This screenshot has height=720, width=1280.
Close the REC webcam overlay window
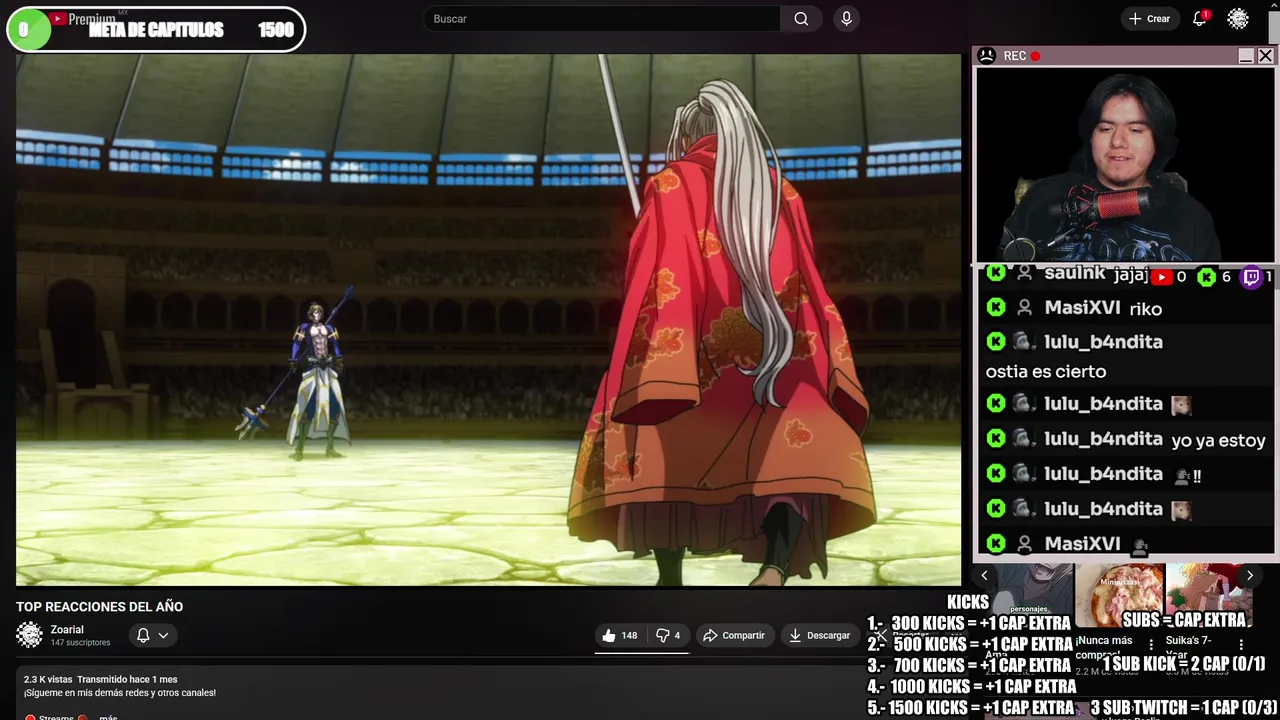point(1266,56)
